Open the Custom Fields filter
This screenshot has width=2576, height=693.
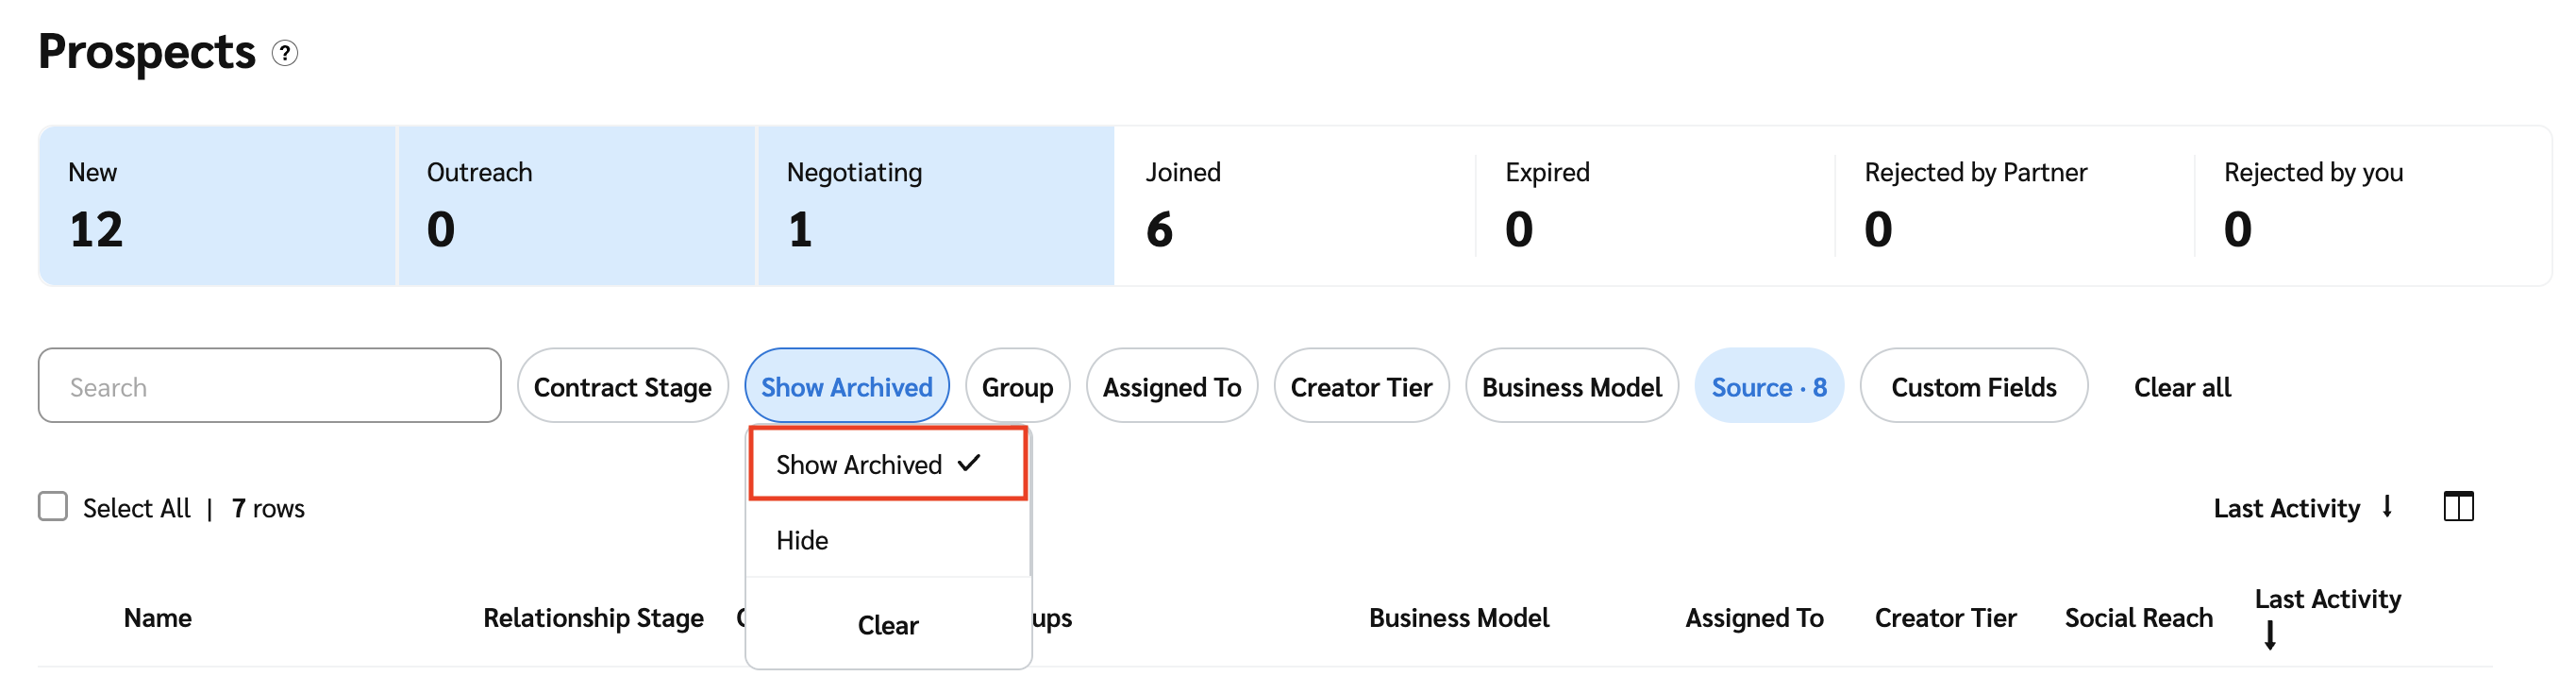(1973, 387)
